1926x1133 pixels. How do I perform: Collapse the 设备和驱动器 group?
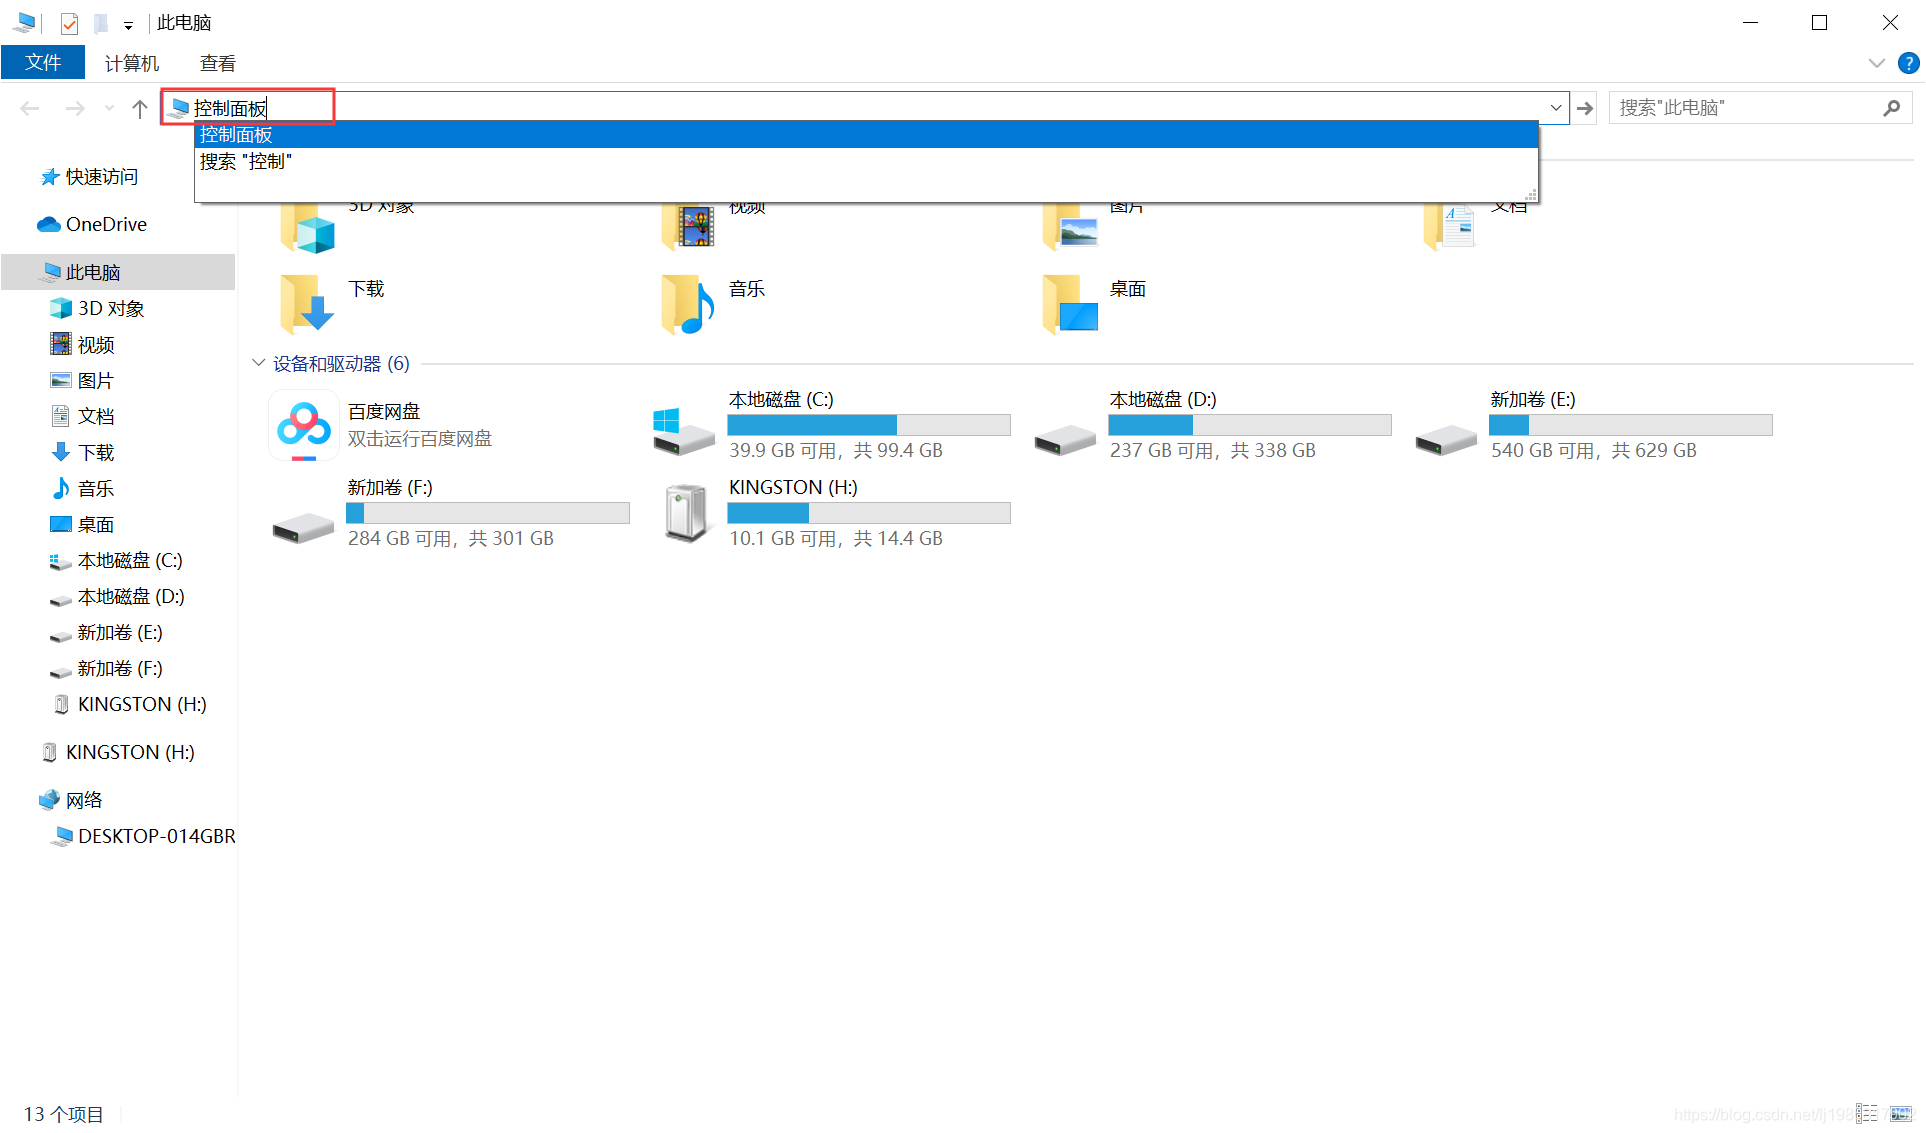tap(258, 363)
